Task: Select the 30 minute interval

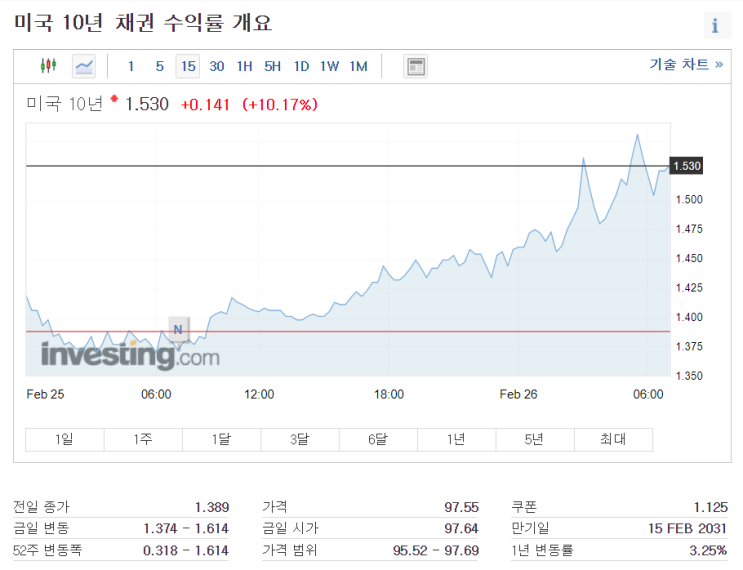Action: [x=217, y=66]
